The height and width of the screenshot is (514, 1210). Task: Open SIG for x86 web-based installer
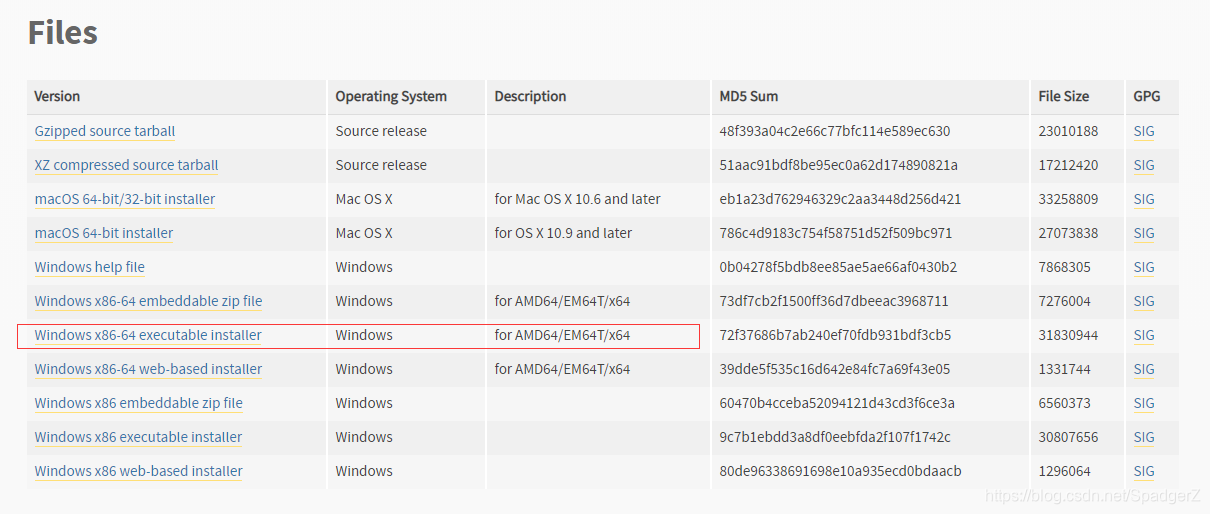1144,471
